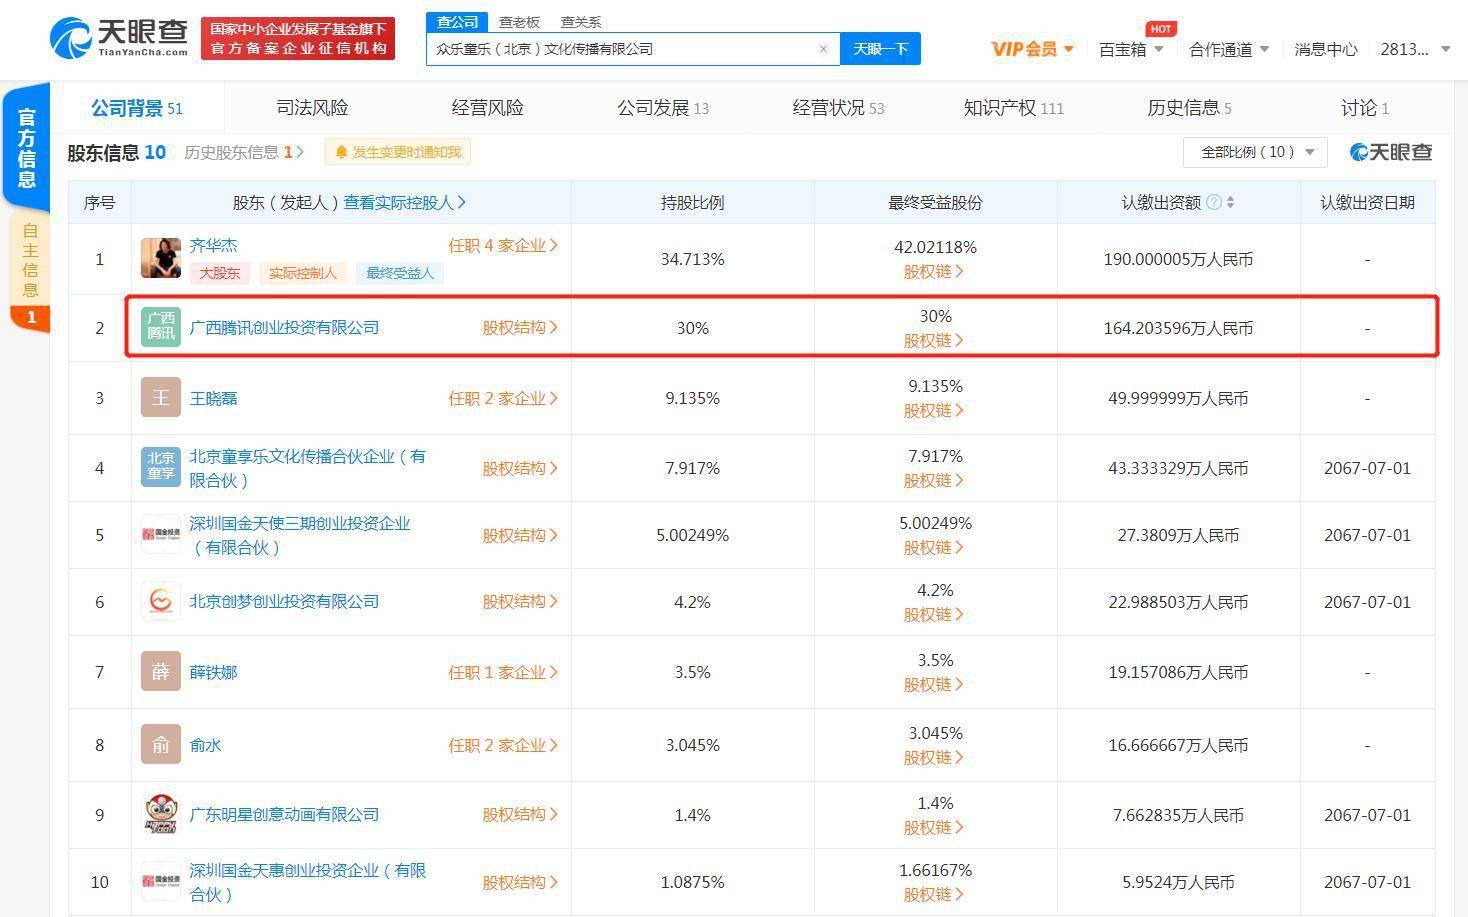Open the 知识产权 111 tab

click(x=1013, y=108)
